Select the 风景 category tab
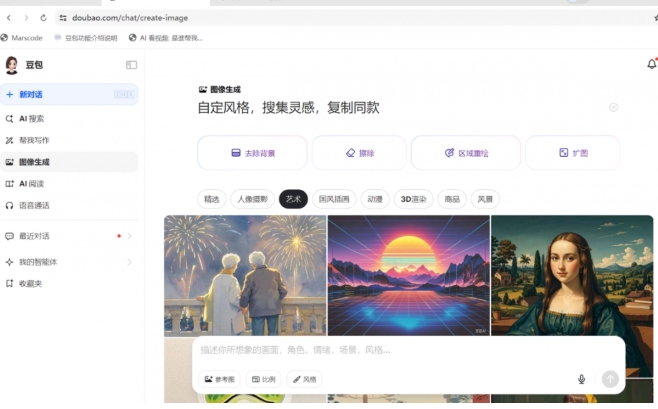 tap(485, 199)
